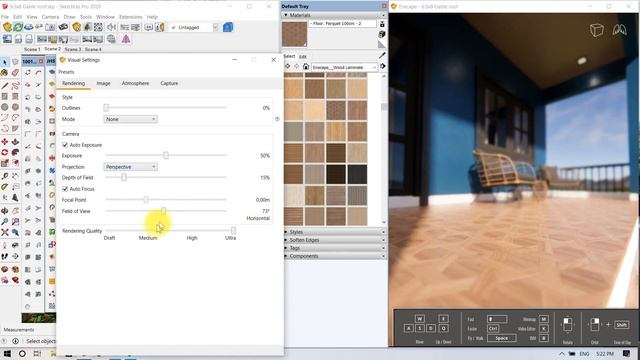Viewport: 640px width, 360px height.
Task: Switch to the Atmosphere tab
Action: pos(135,83)
